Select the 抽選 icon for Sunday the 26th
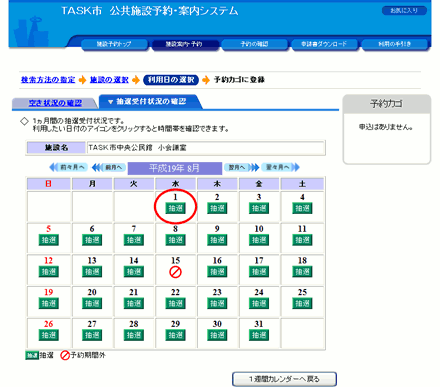Image resolution: width=440 pixels, height=387 pixels. (x=49, y=335)
